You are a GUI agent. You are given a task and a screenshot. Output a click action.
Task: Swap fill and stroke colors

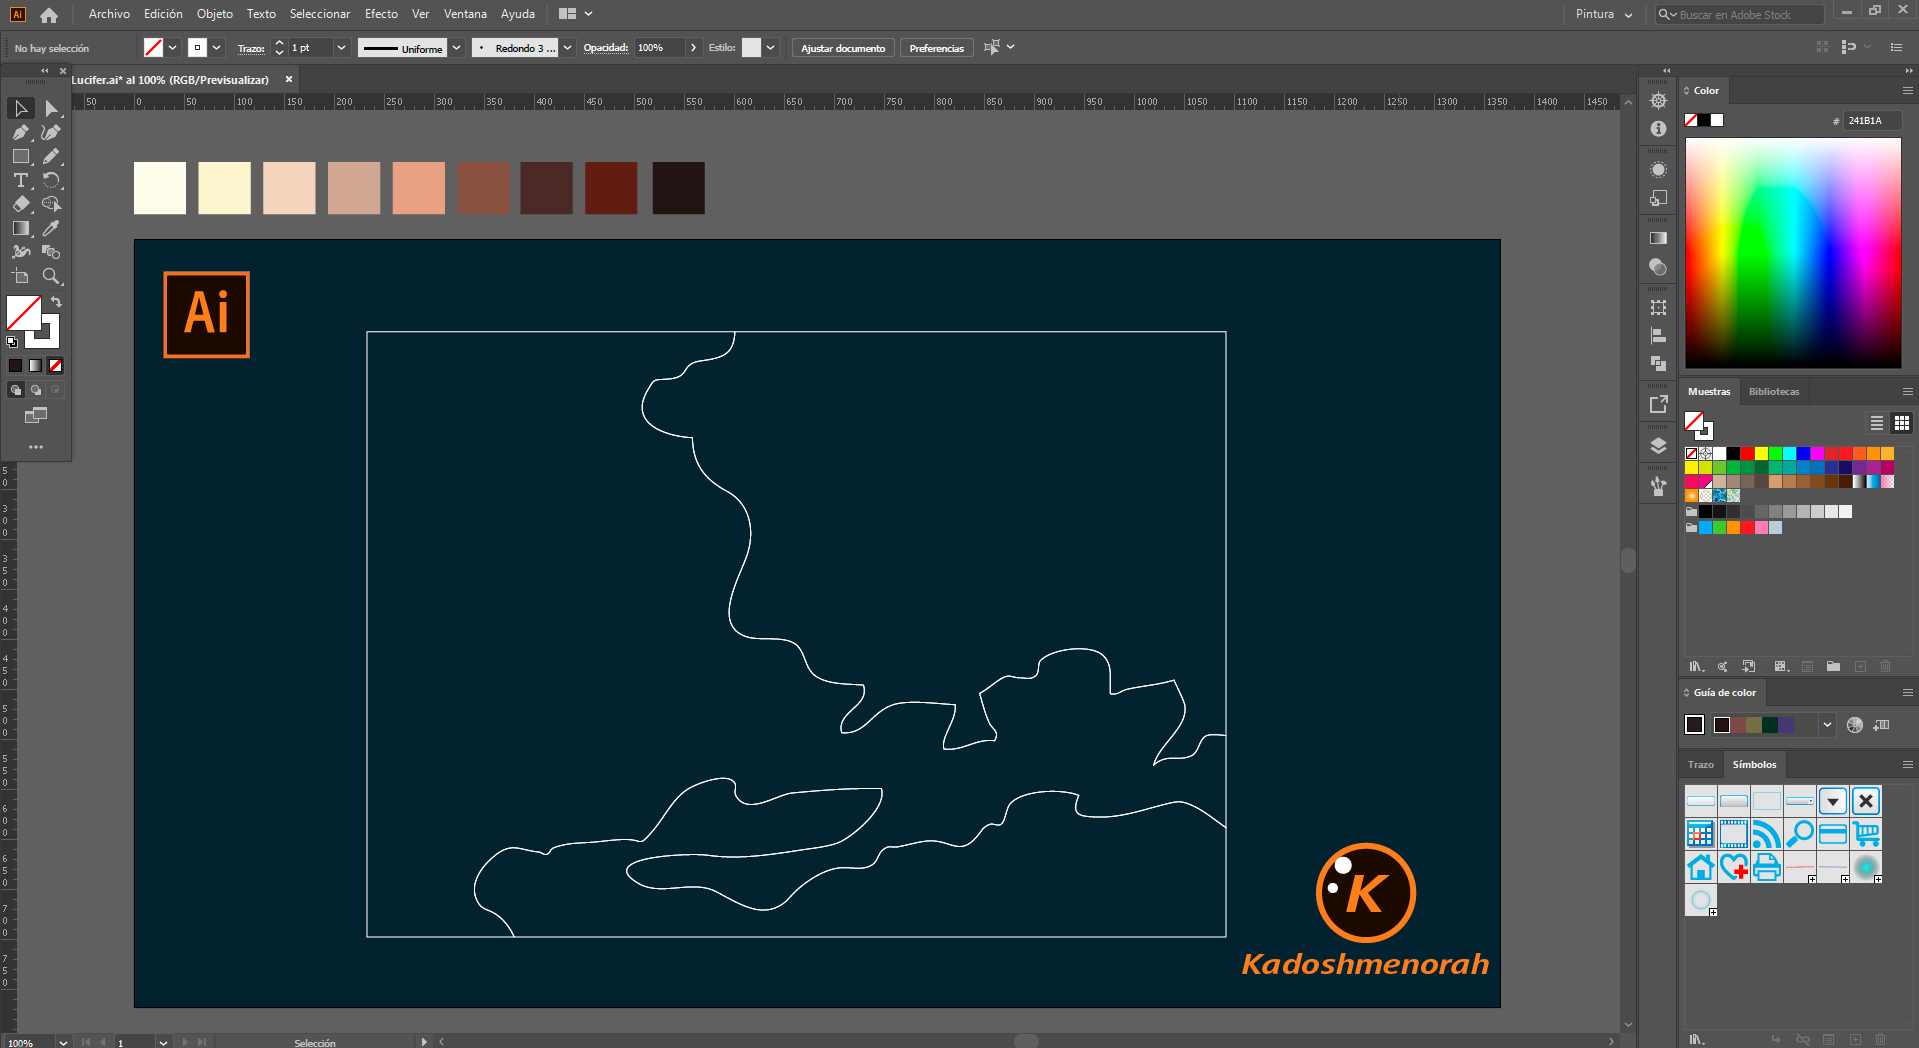tap(56, 302)
